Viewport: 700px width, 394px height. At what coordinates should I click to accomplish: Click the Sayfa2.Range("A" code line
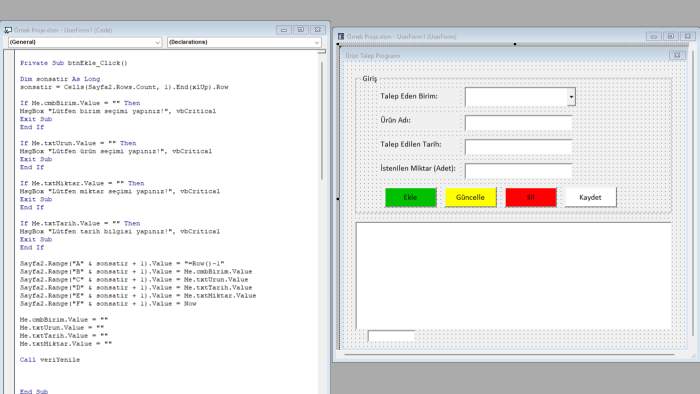(122, 264)
